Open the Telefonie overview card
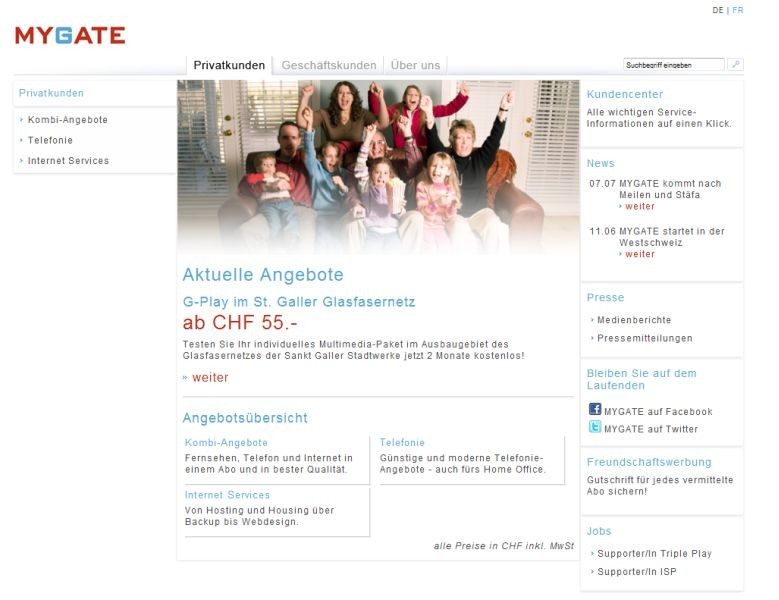This screenshot has height=600, width=779. click(x=471, y=460)
